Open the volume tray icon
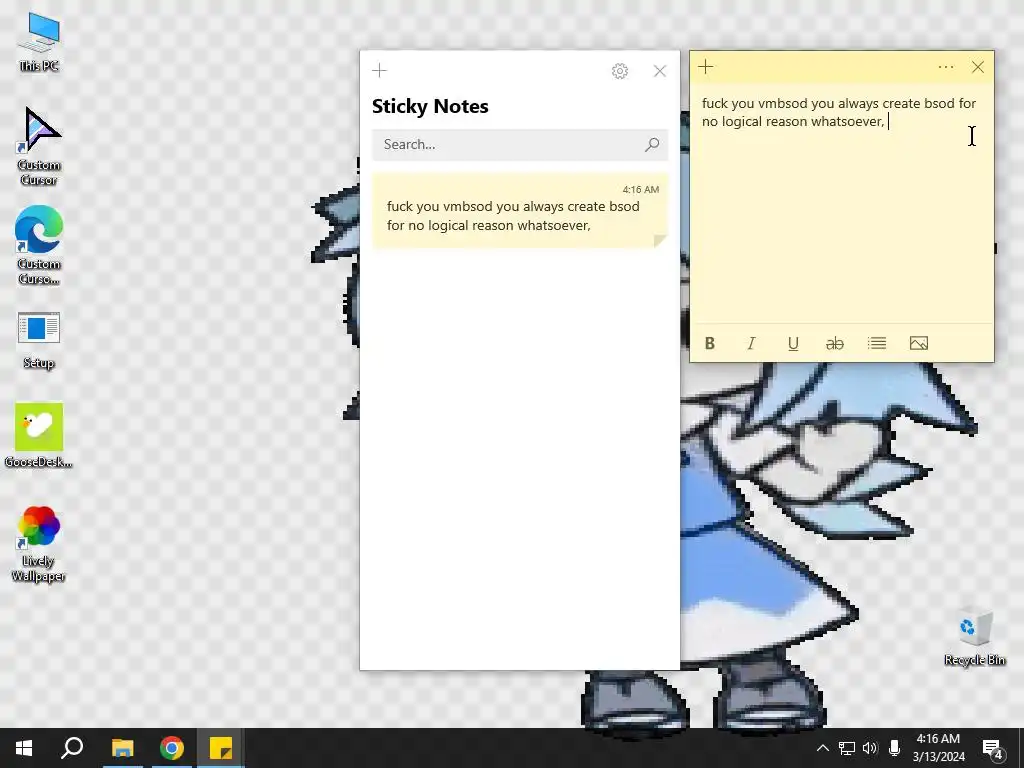 click(870, 748)
